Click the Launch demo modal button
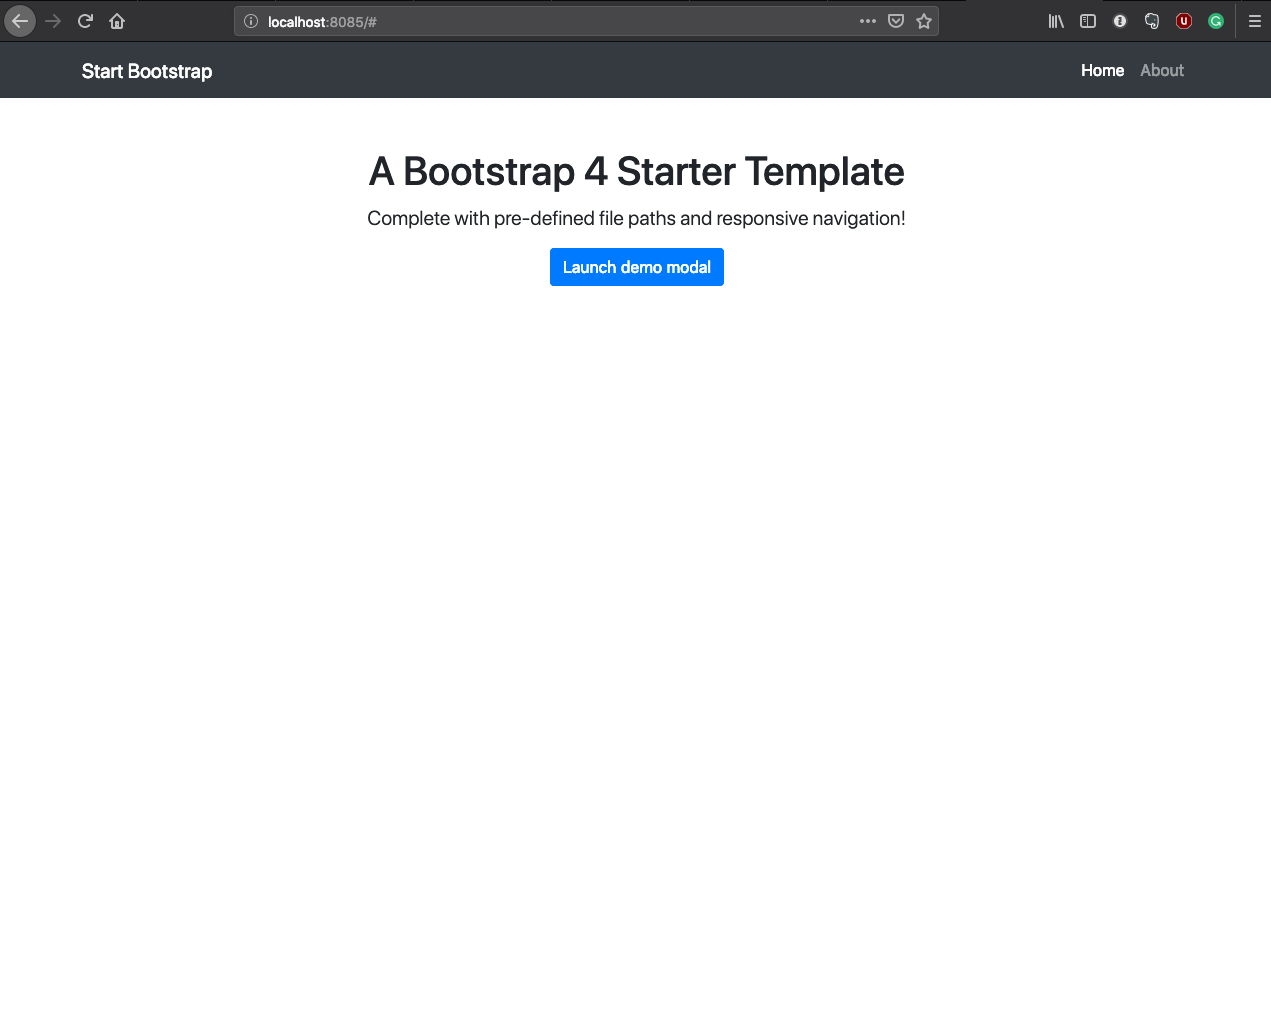 (x=636, y=267)
